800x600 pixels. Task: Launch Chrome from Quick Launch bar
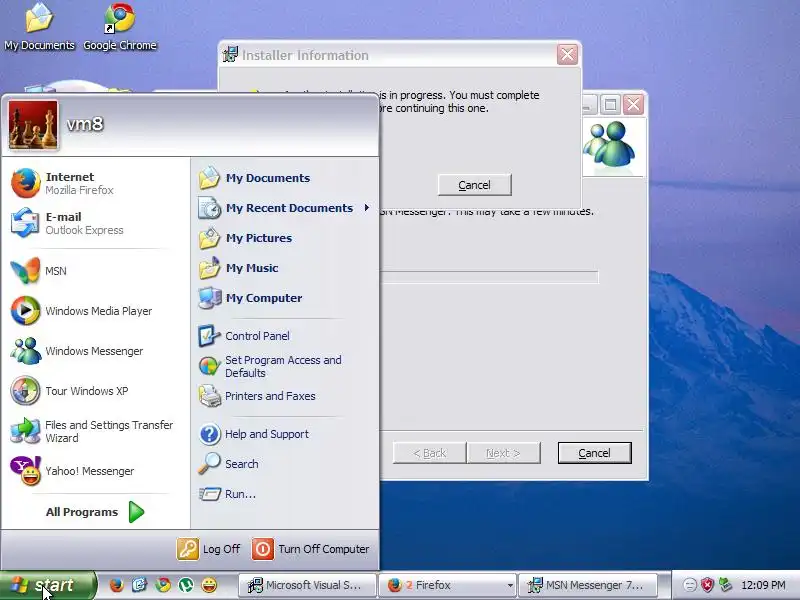click(x=163, y=585)
